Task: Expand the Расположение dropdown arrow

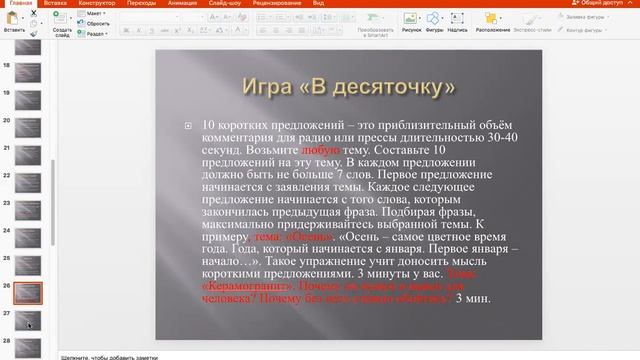Action: tap(501, 18)
